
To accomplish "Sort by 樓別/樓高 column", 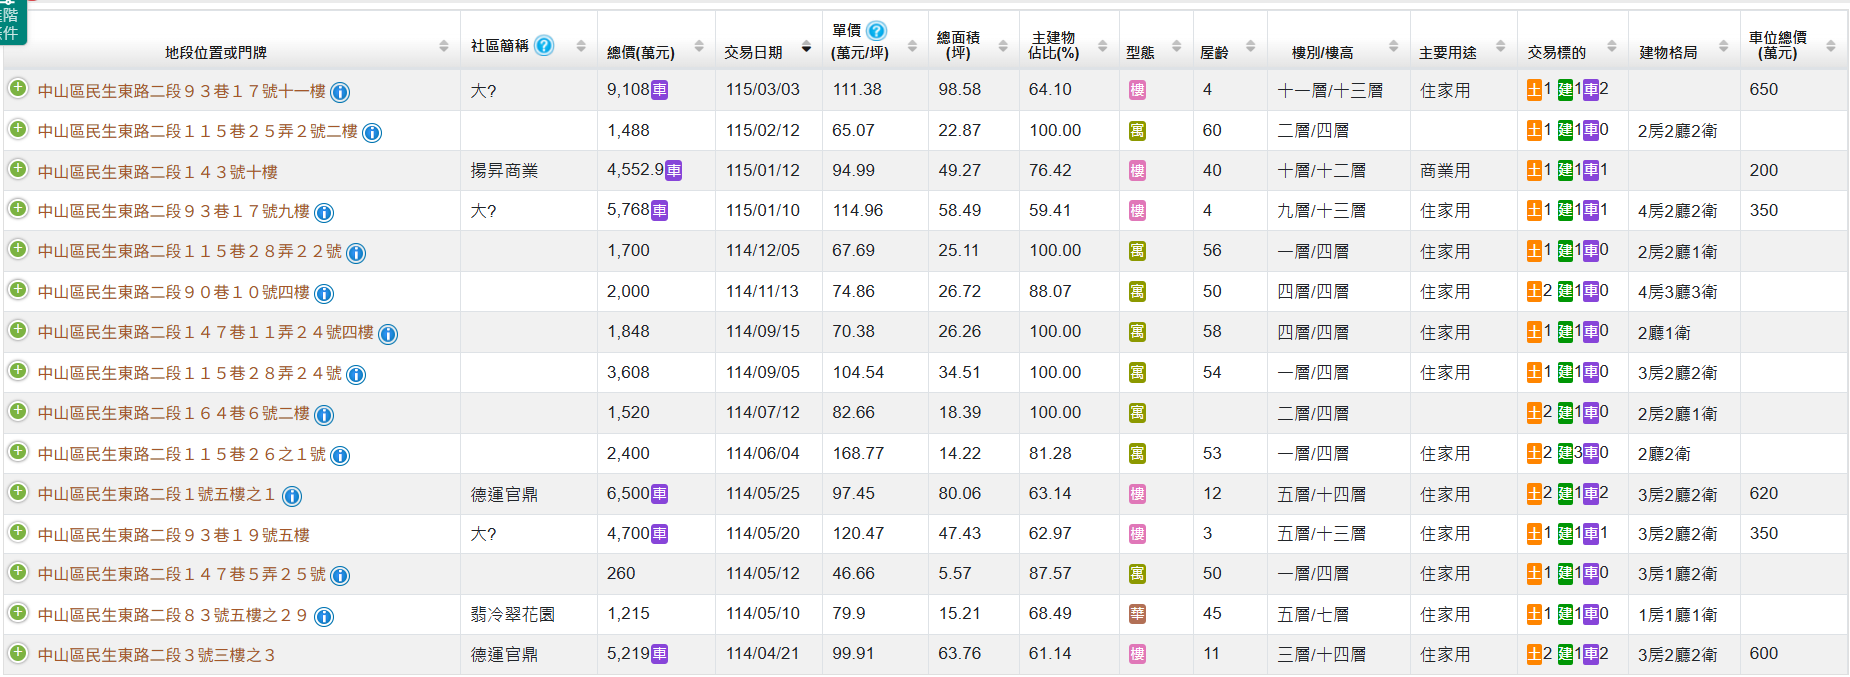I will click(1394, 46).
